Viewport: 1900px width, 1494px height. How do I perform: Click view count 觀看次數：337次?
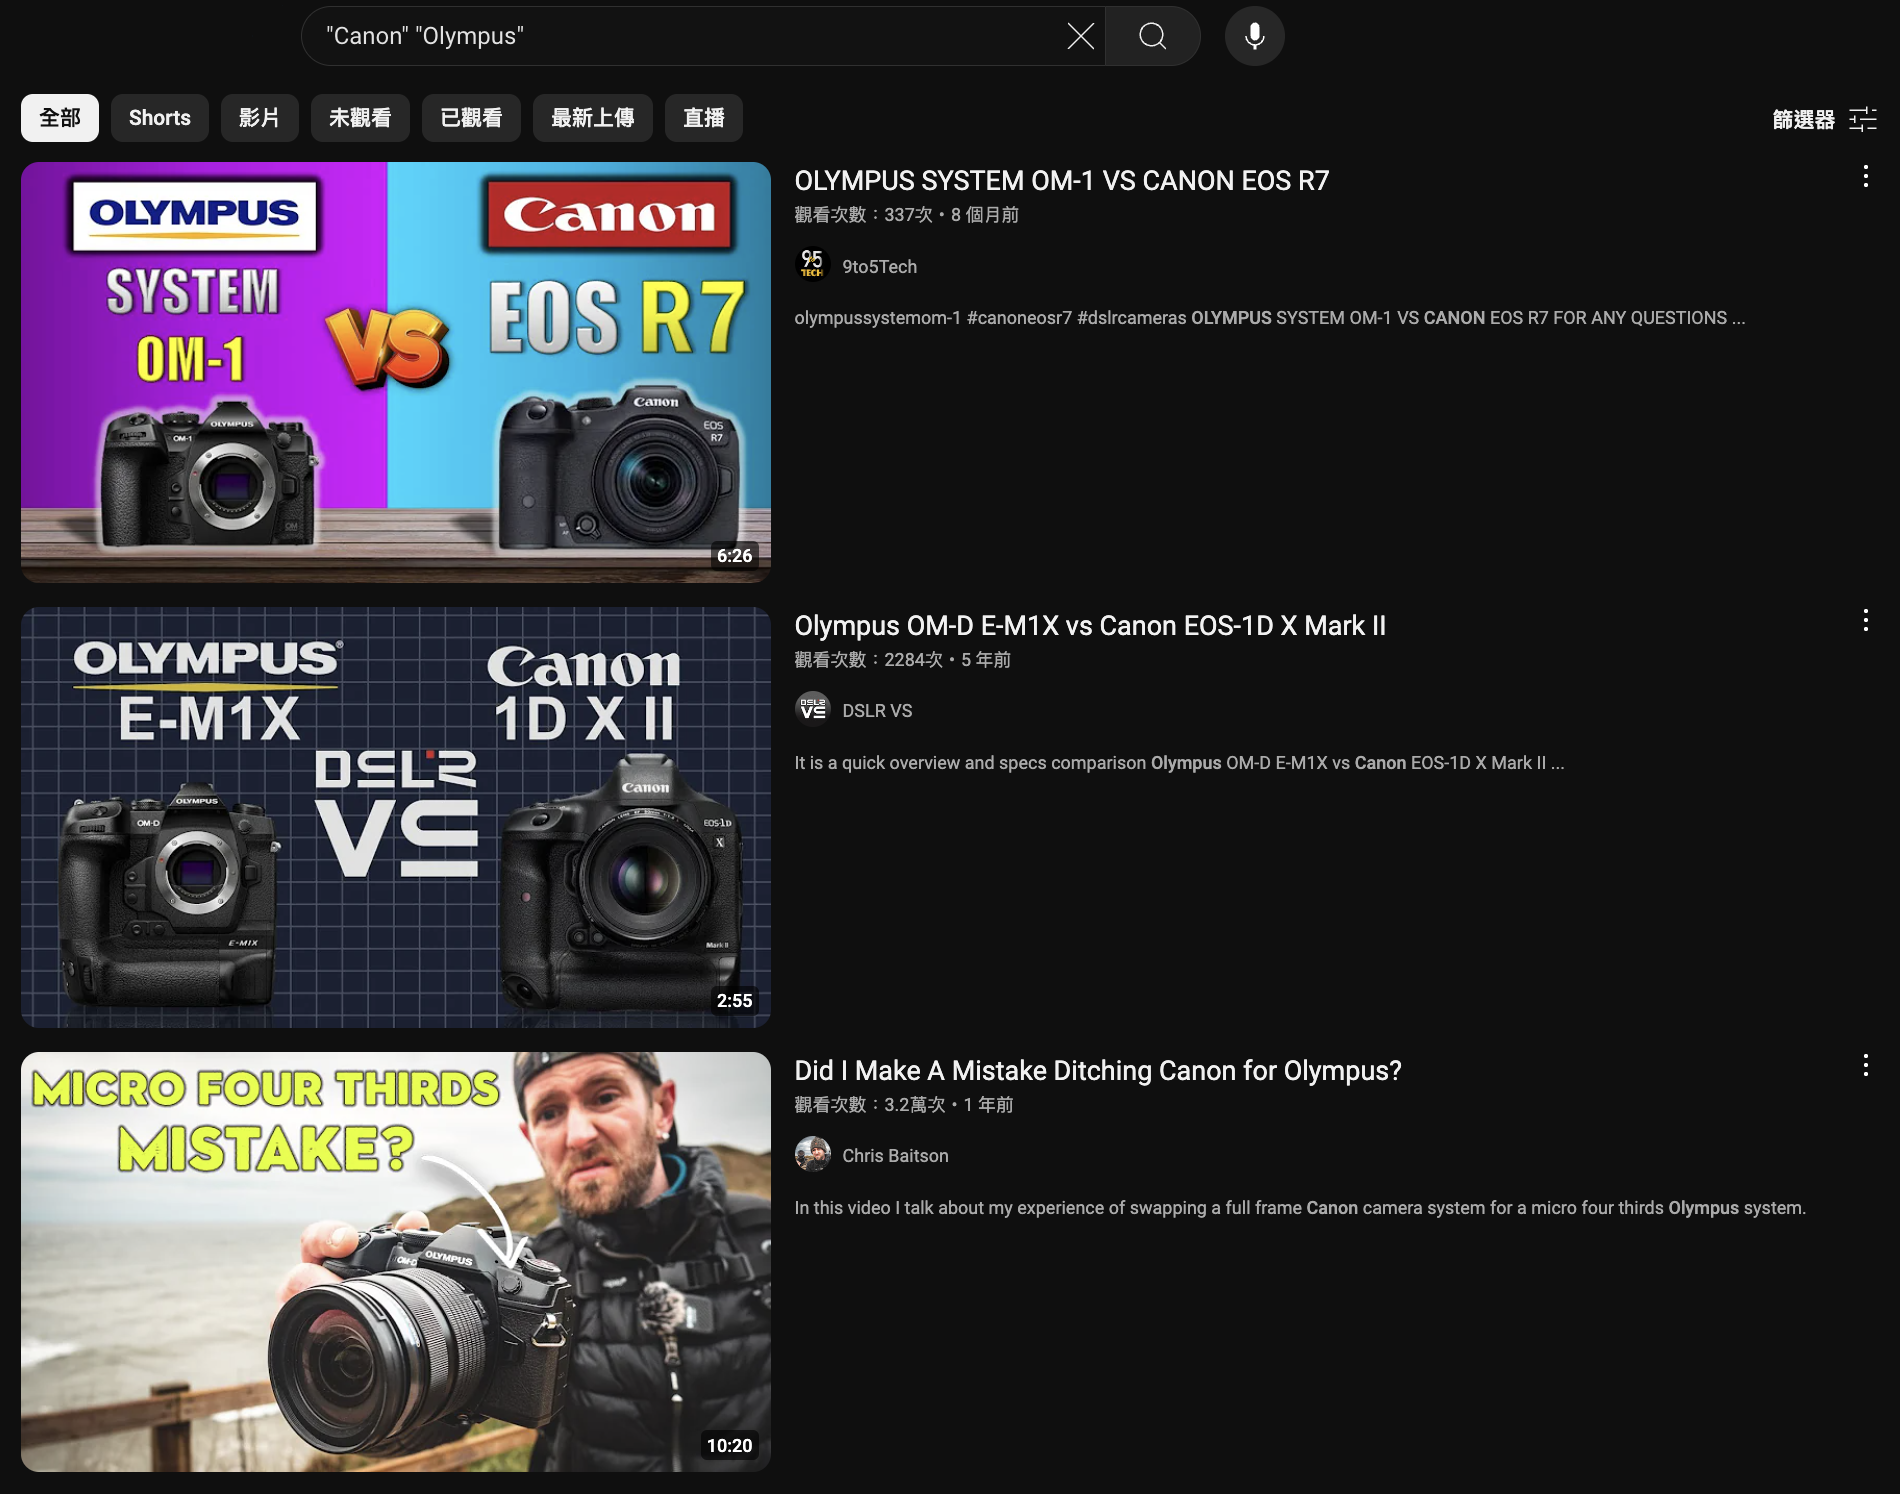864,215
